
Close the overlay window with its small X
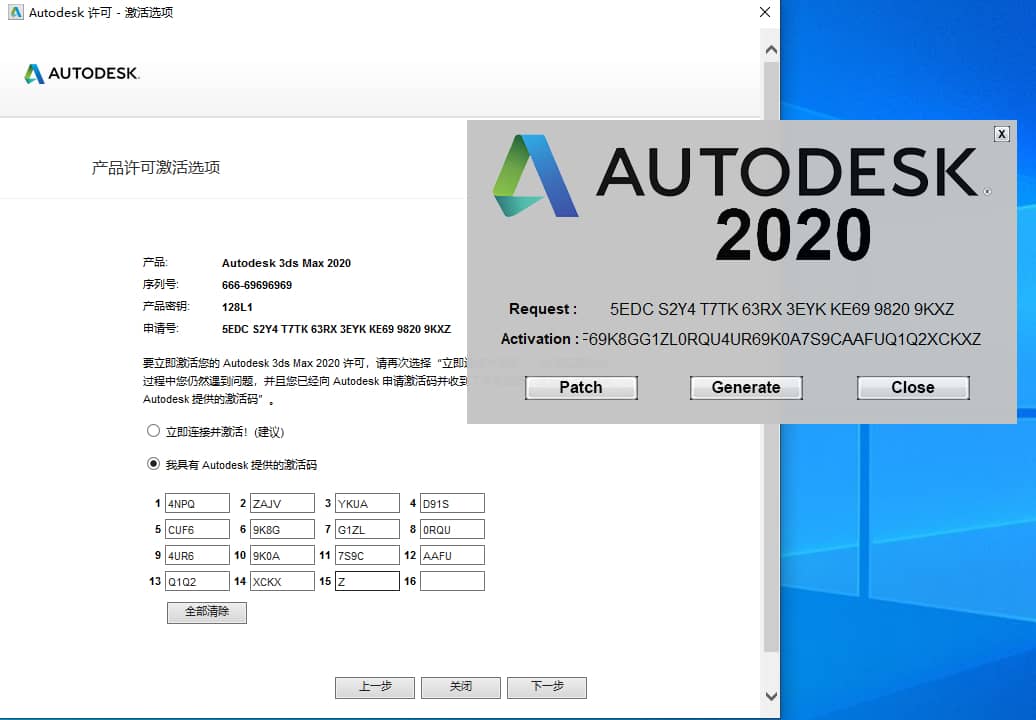tap(1001, 134)
